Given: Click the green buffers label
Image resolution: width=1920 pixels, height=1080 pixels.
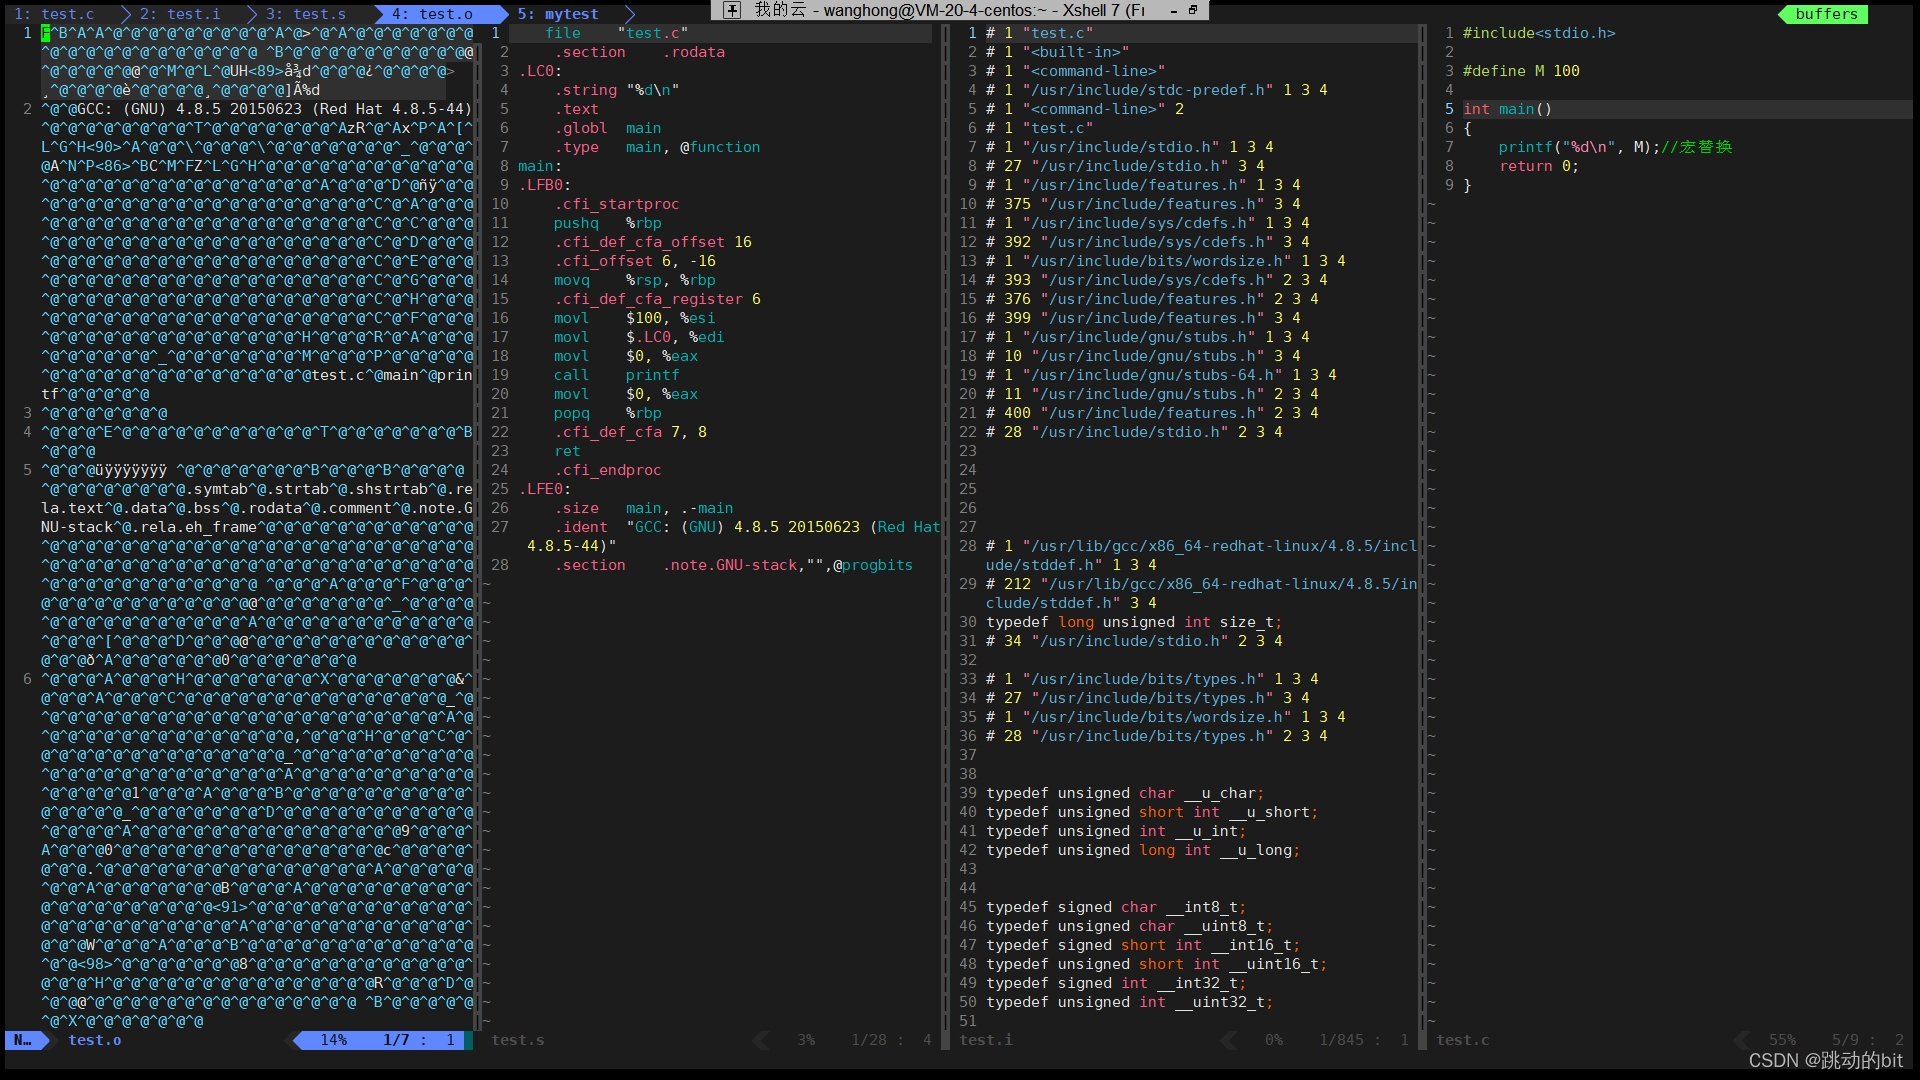Looking at the screenshot, I should click(1826, 14).
